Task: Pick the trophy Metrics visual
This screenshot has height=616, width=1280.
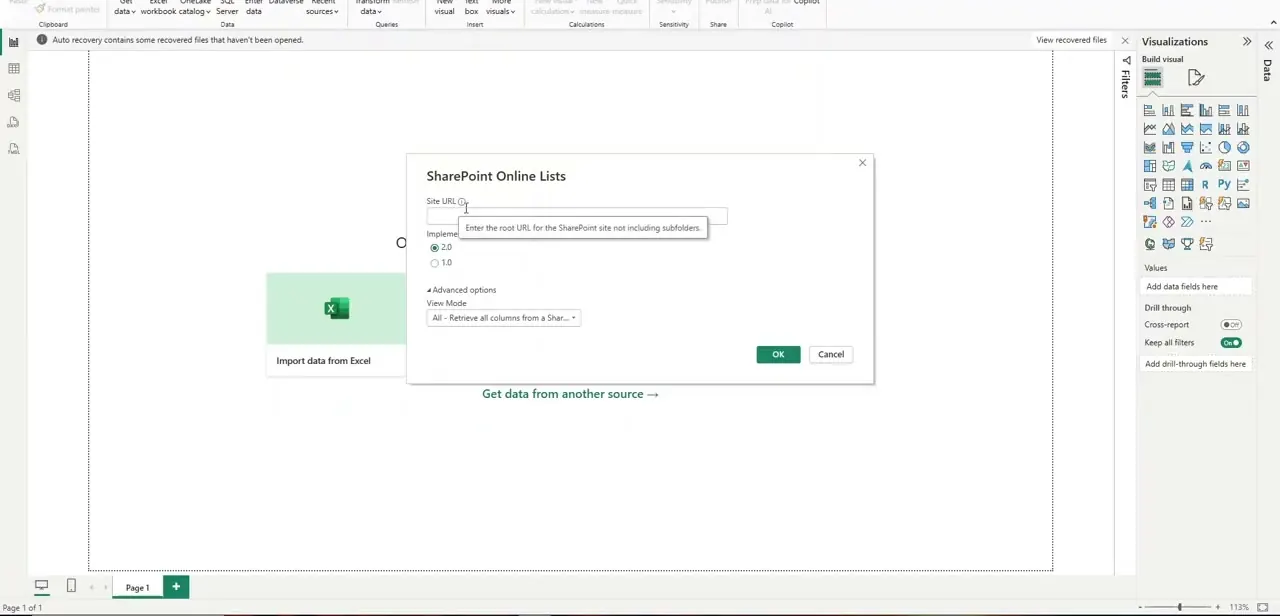Action: (1187, 244)
